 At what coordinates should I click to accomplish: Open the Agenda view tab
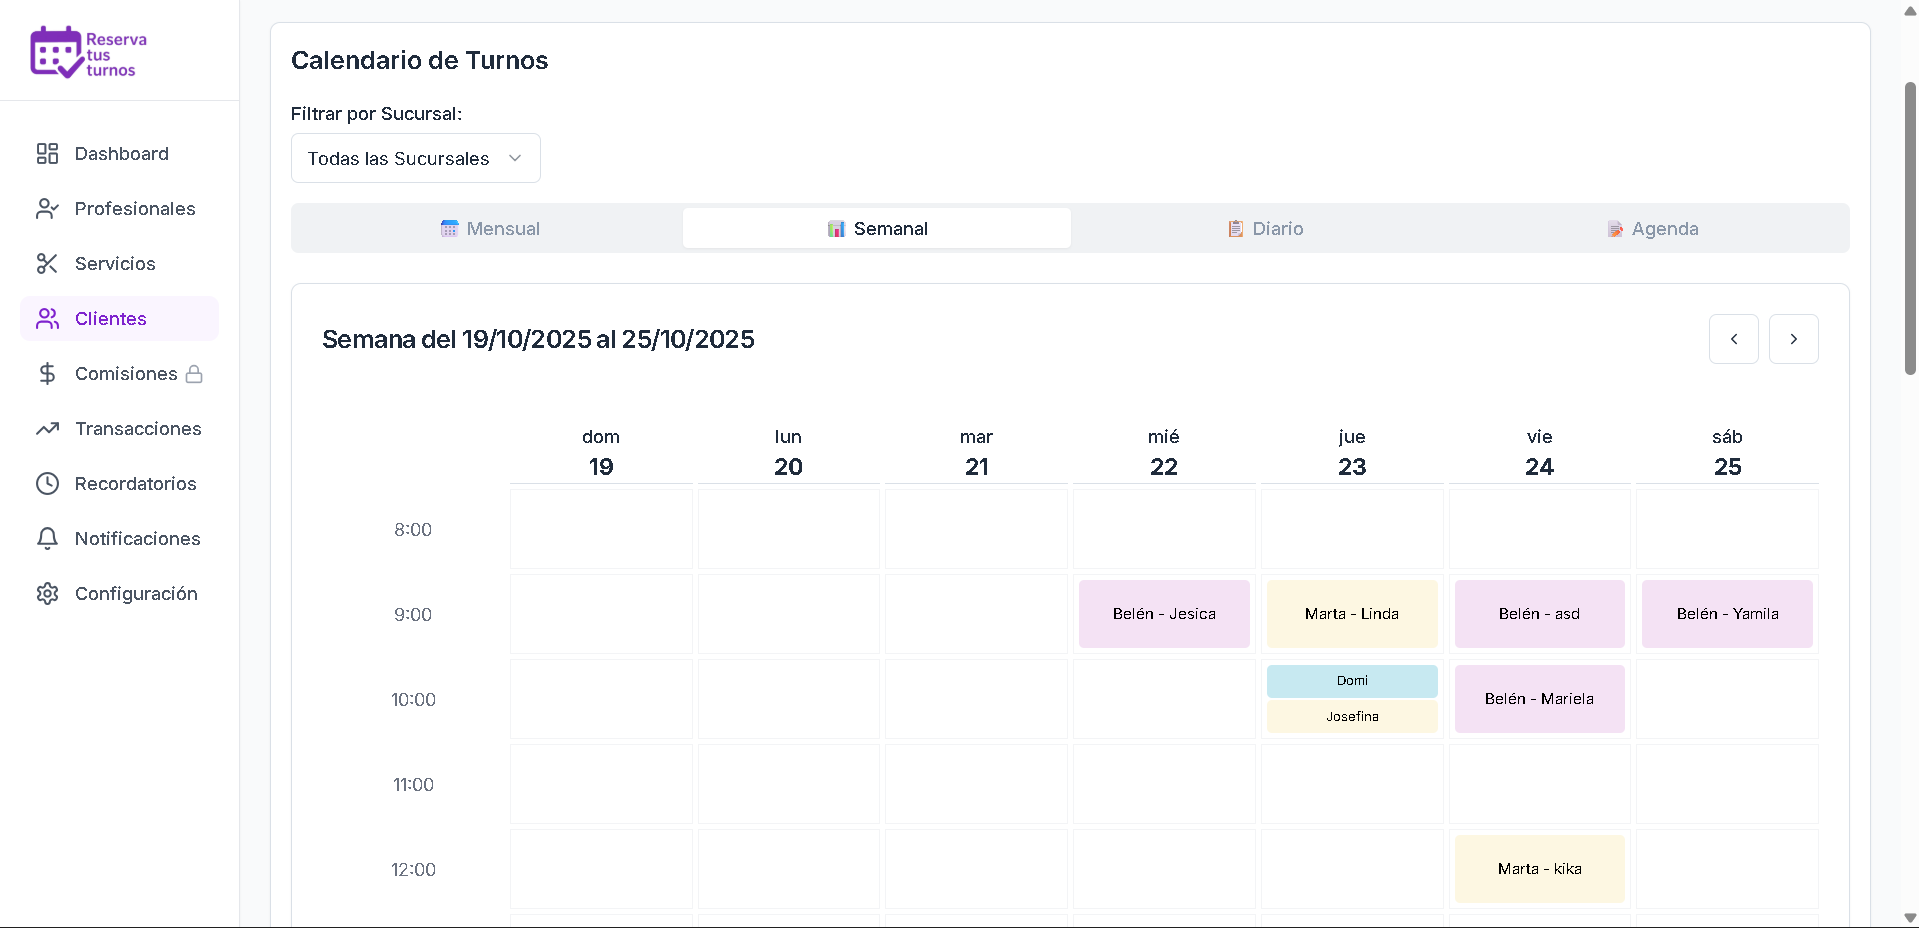[1653, 228]
